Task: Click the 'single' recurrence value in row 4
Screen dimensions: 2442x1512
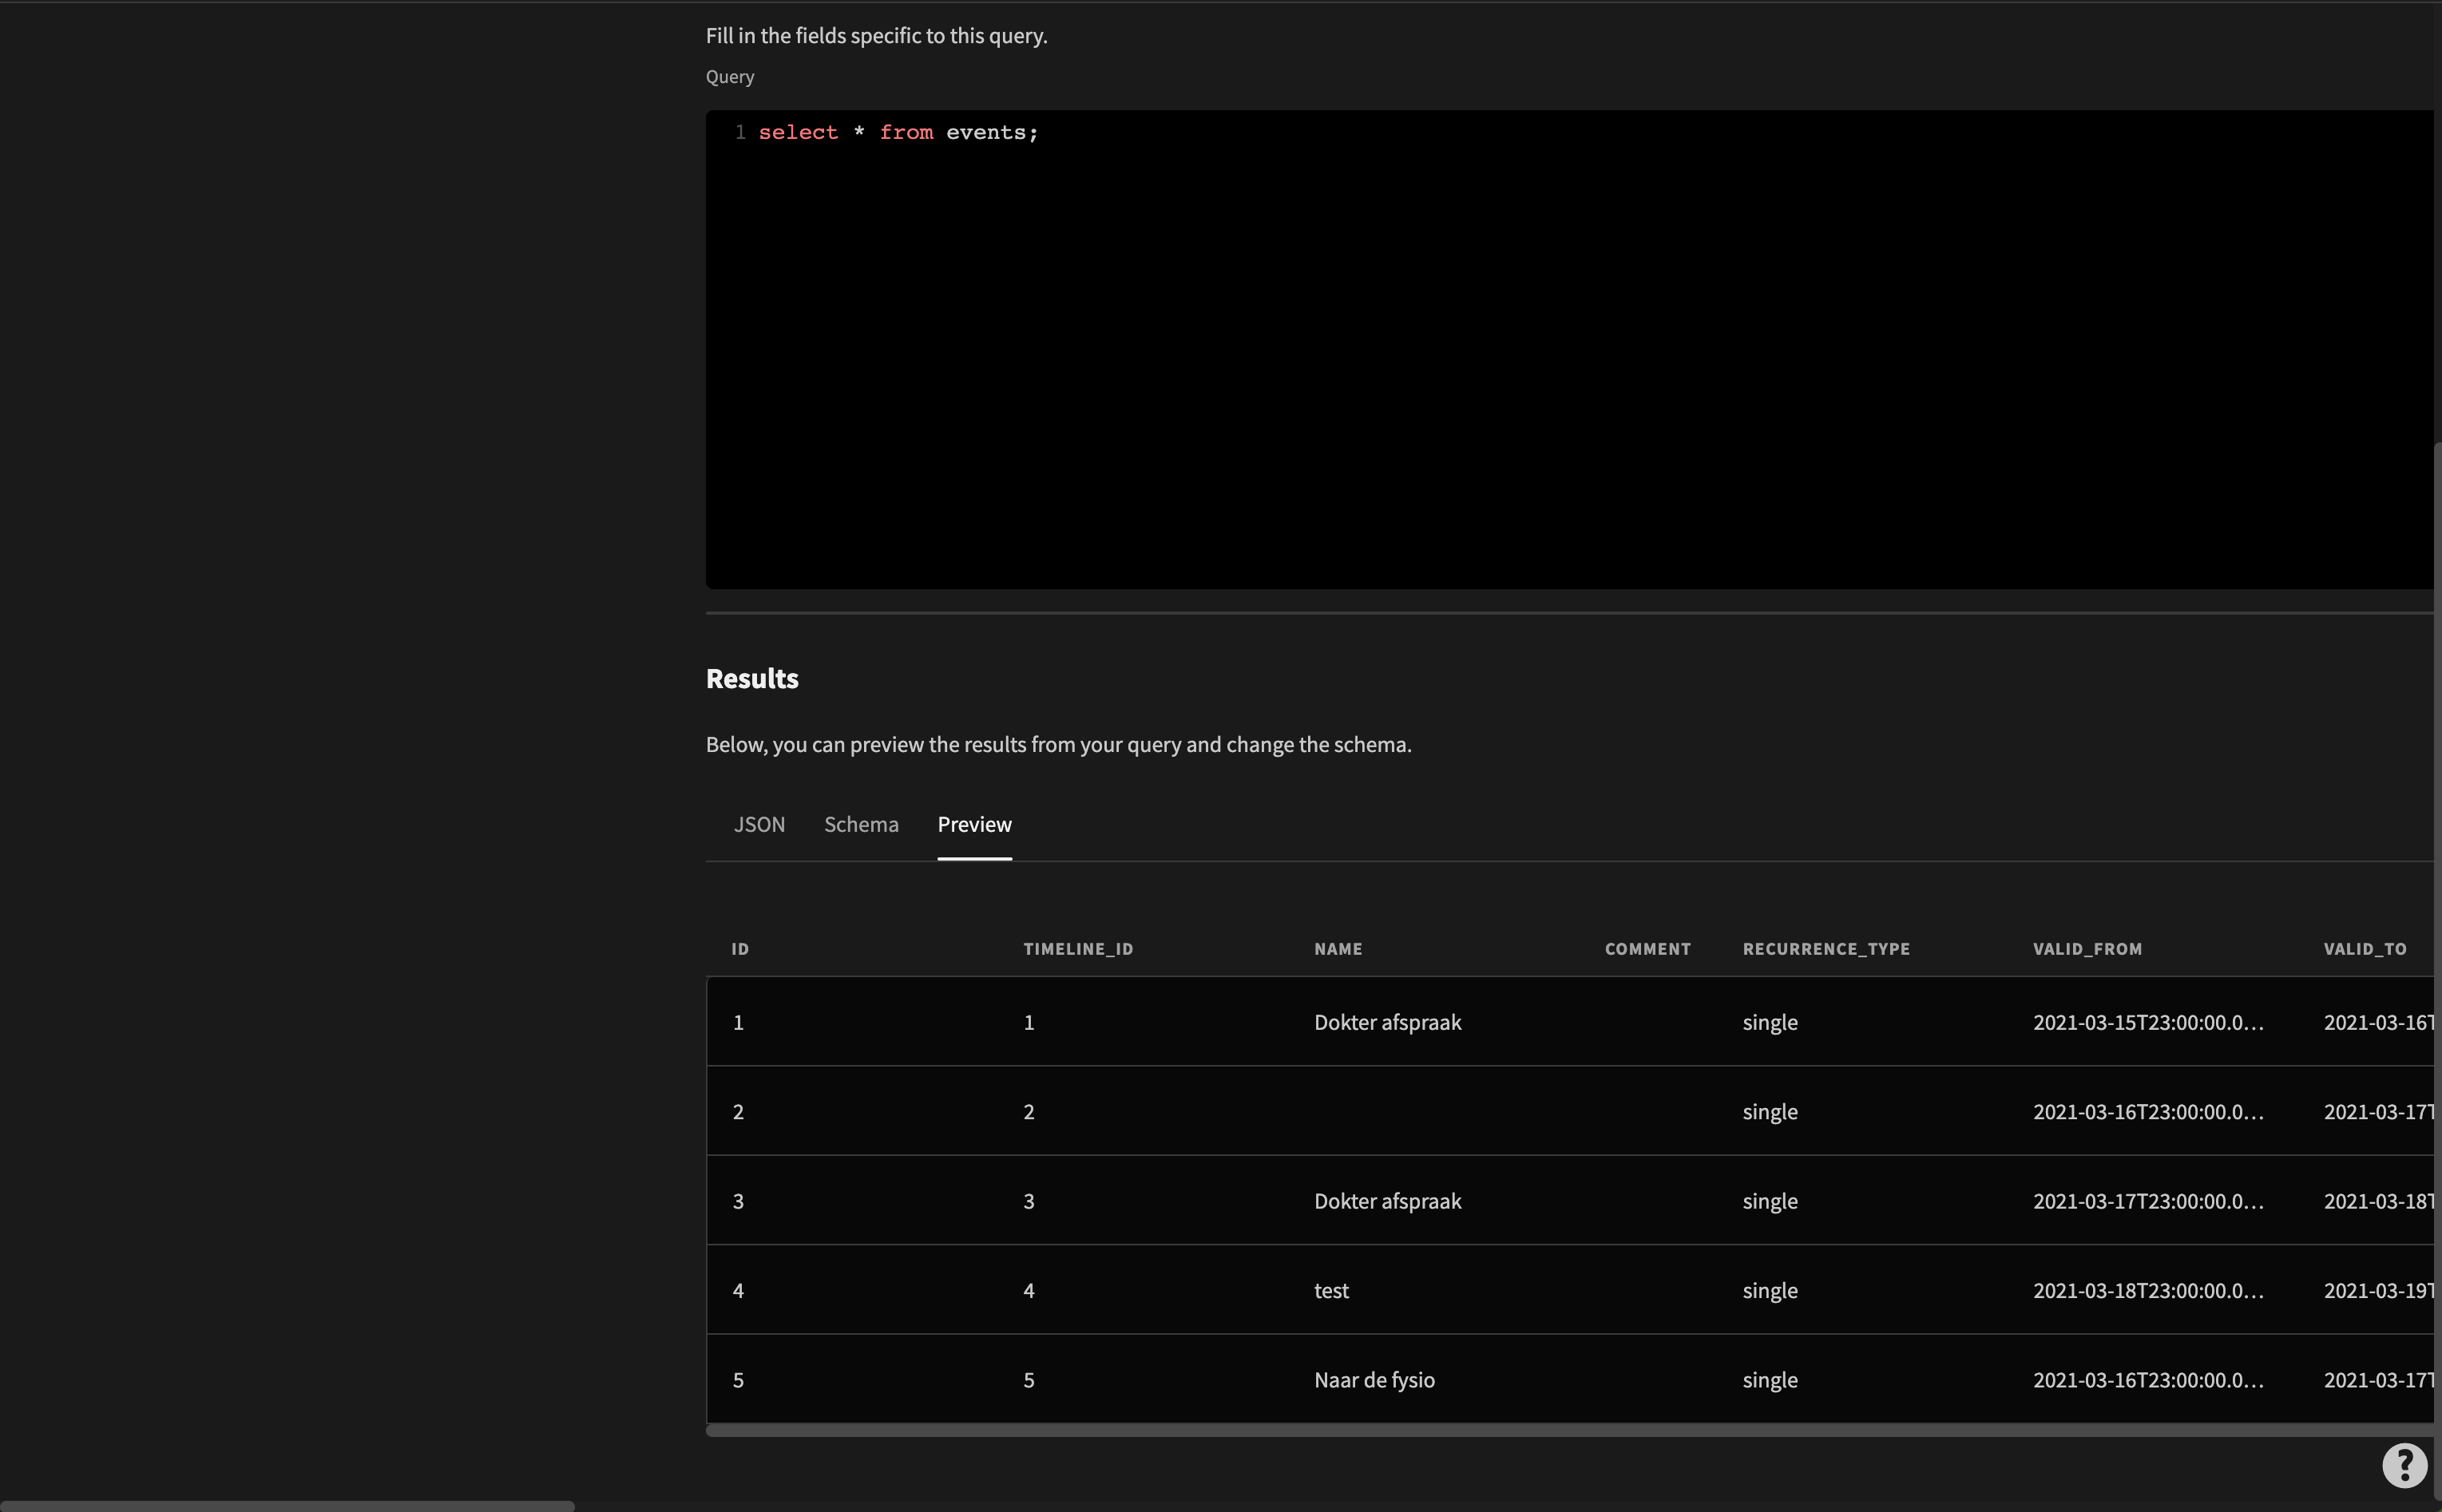Action: click(x=1769, y=1289)
